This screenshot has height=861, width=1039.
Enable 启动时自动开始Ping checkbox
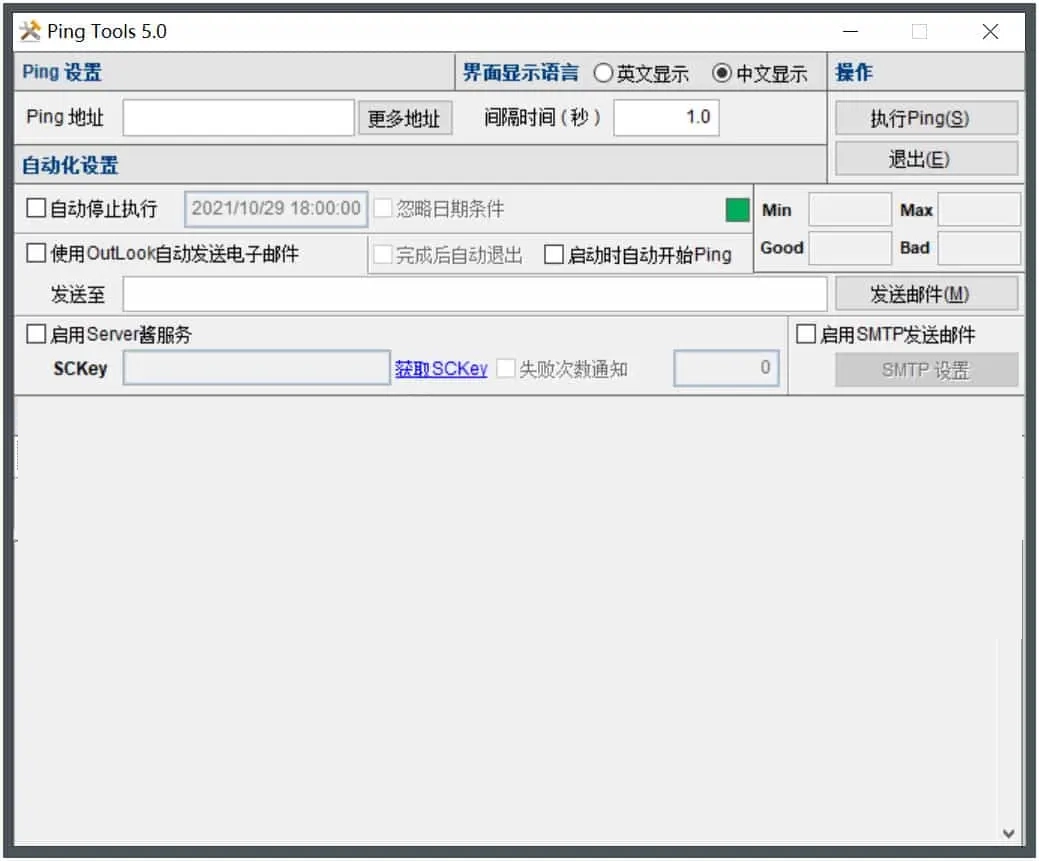pyautogui.click(x=554, y=255)
